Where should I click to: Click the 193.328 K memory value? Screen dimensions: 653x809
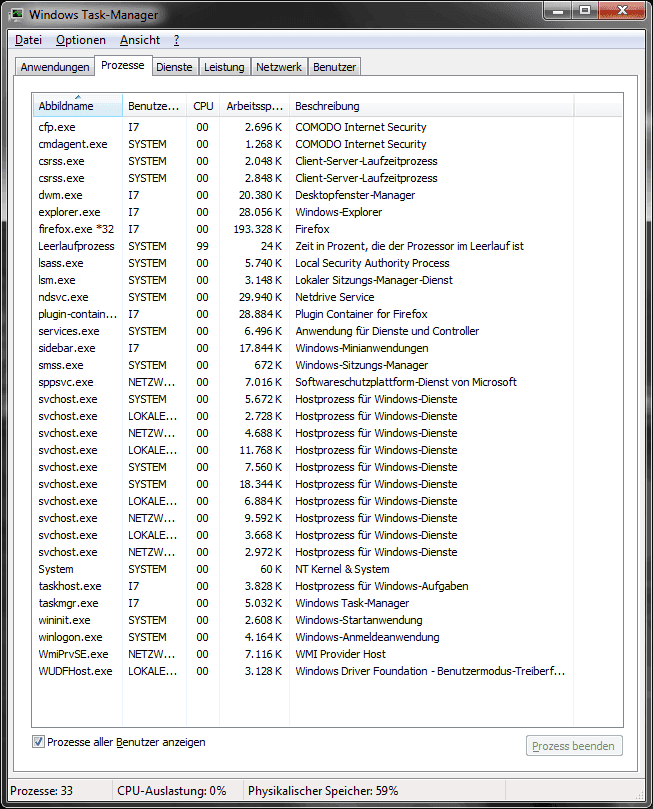coord(257,229)
